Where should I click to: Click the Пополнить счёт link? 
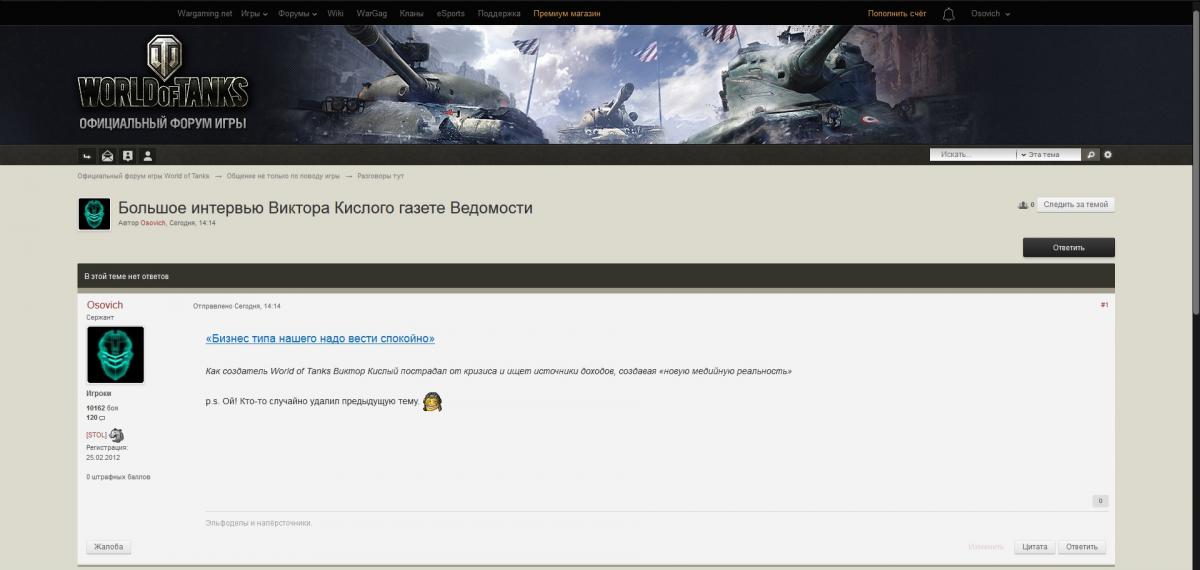[x=897, y=14]
